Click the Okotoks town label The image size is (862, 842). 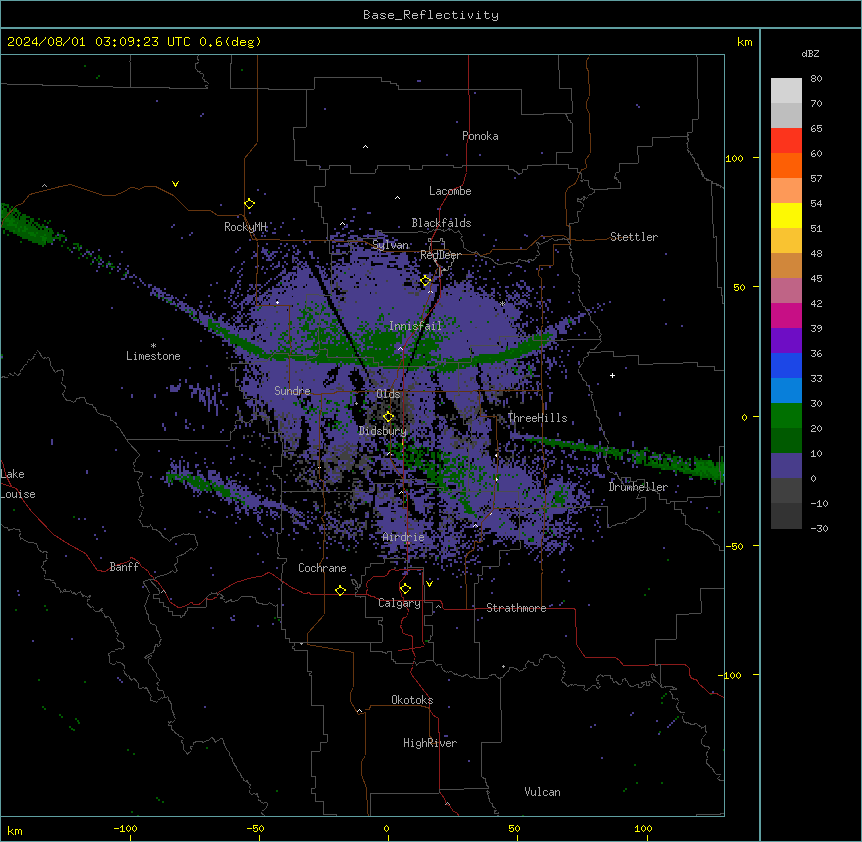tap(412, 700)
